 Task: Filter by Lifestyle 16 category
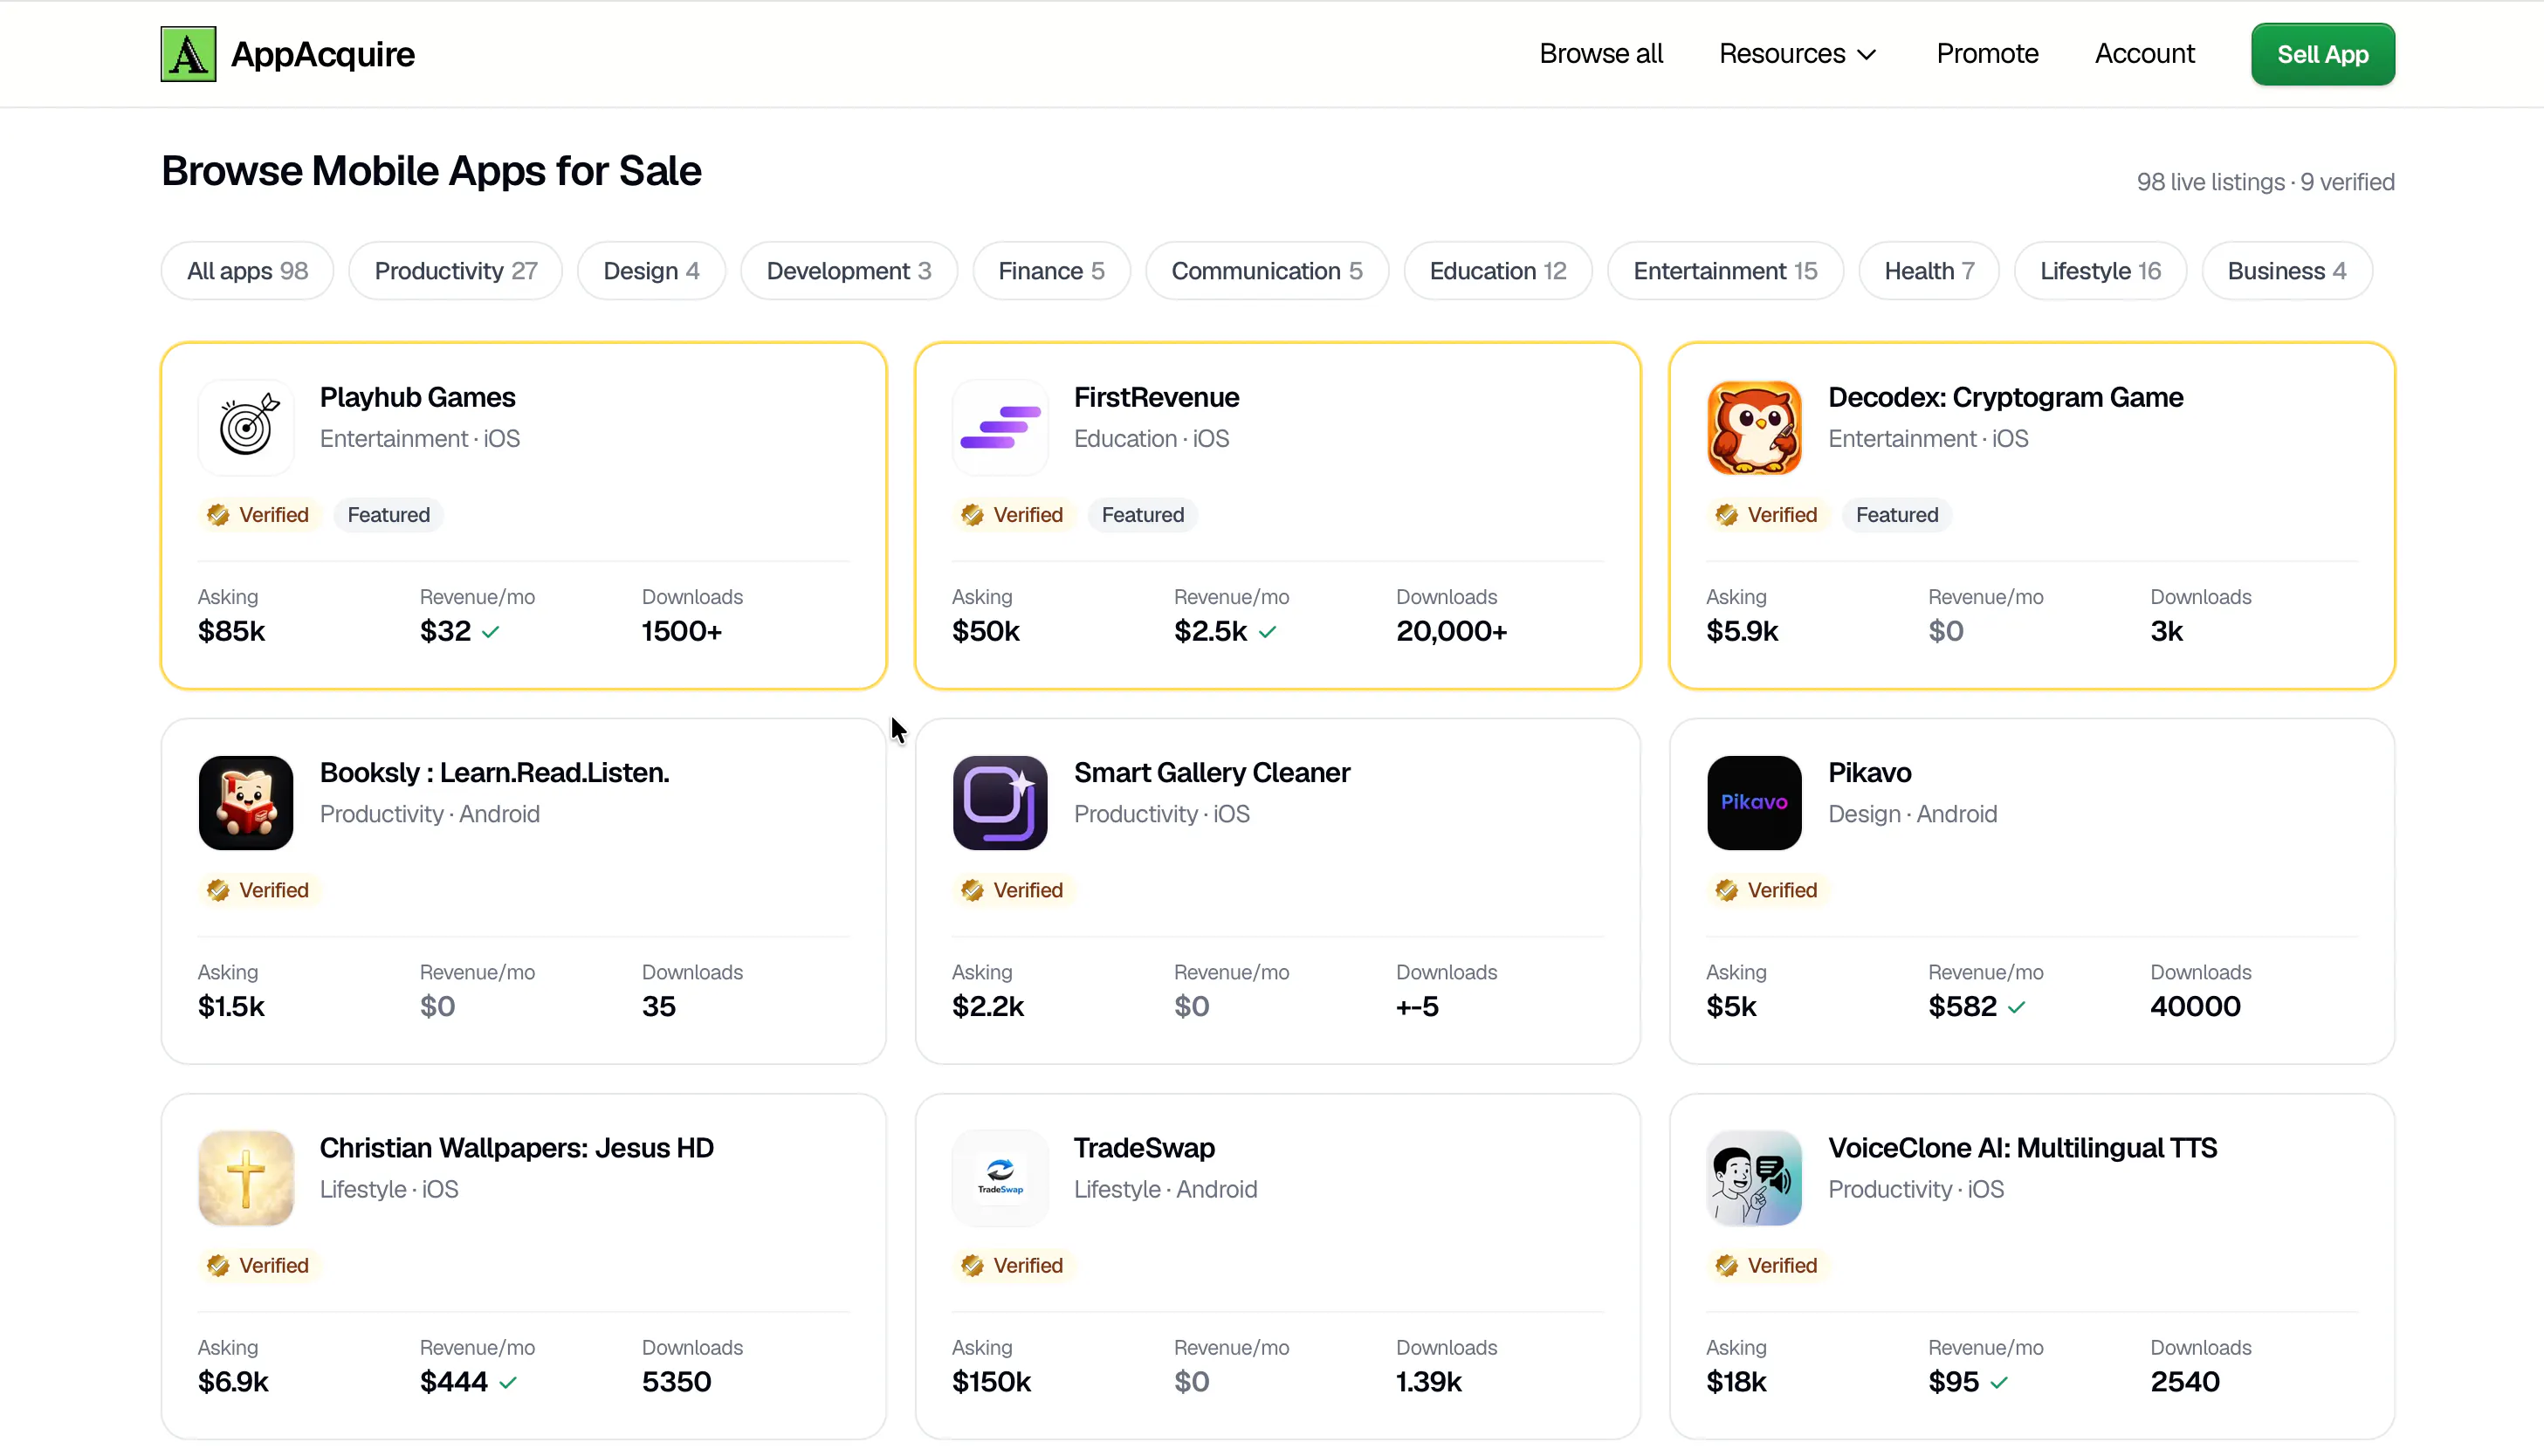pyautogui.click(x=2100, y=271)
